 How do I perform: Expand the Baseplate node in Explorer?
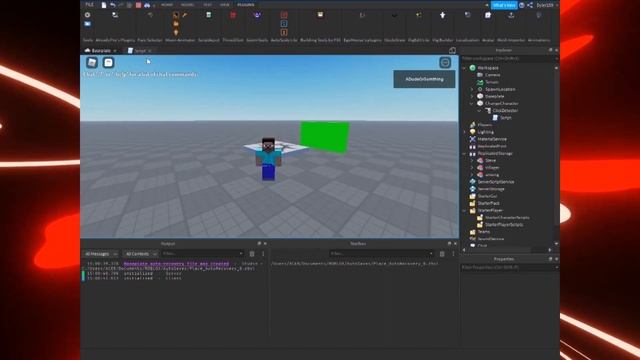pyautogui.click(x=472, y=96)
